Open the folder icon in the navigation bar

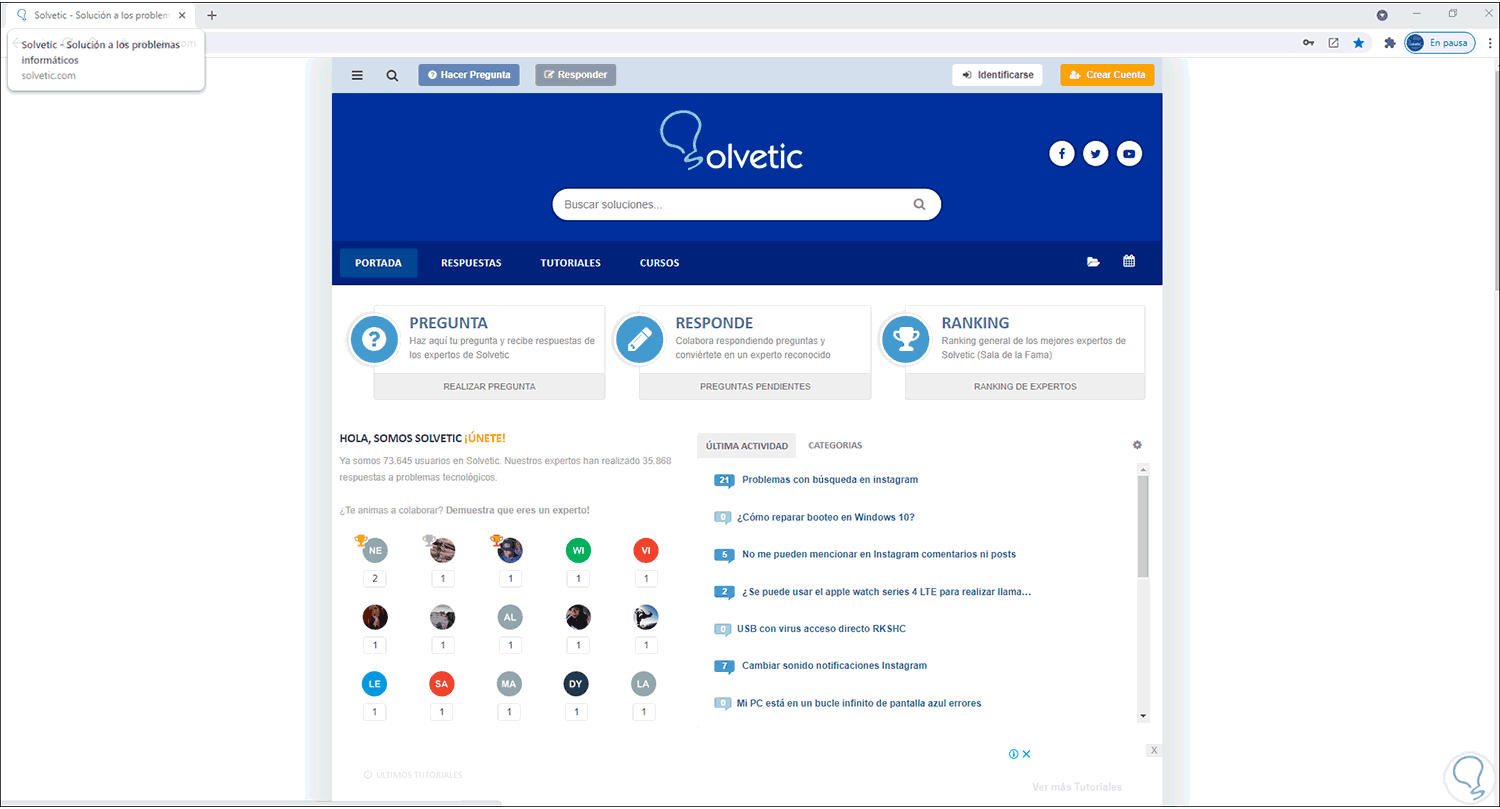[1093, 262]
